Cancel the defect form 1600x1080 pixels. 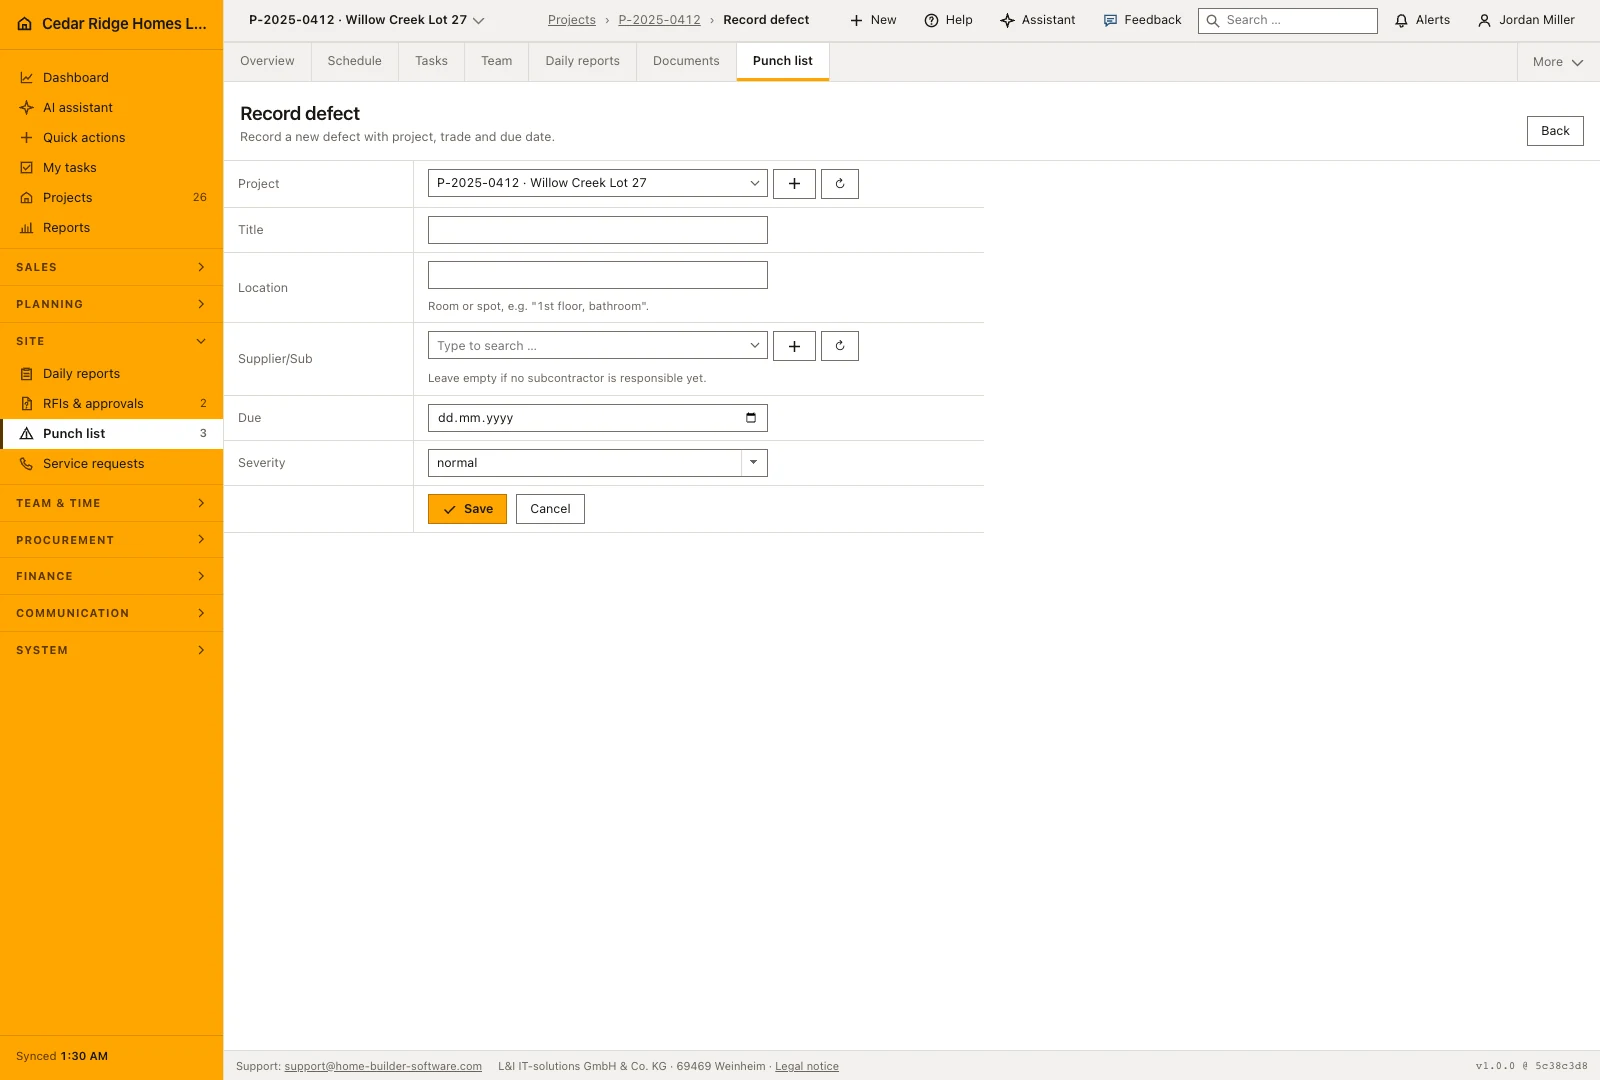[550, 509]
